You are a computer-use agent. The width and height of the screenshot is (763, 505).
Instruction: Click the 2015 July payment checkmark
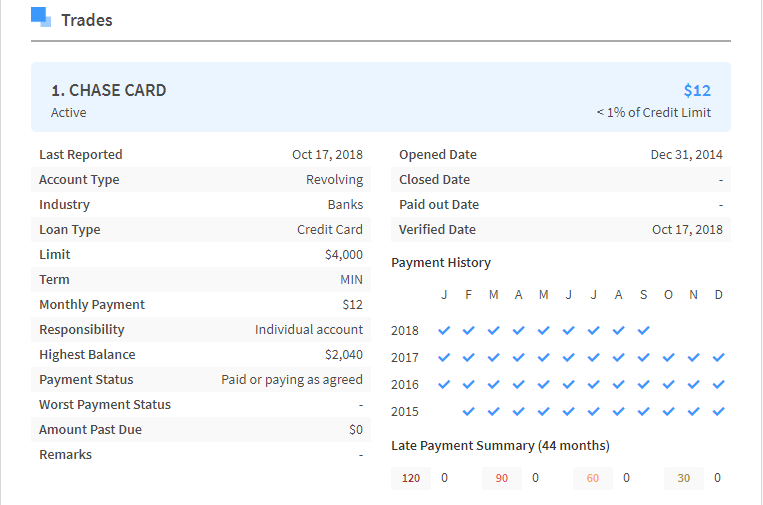[593, 412]
